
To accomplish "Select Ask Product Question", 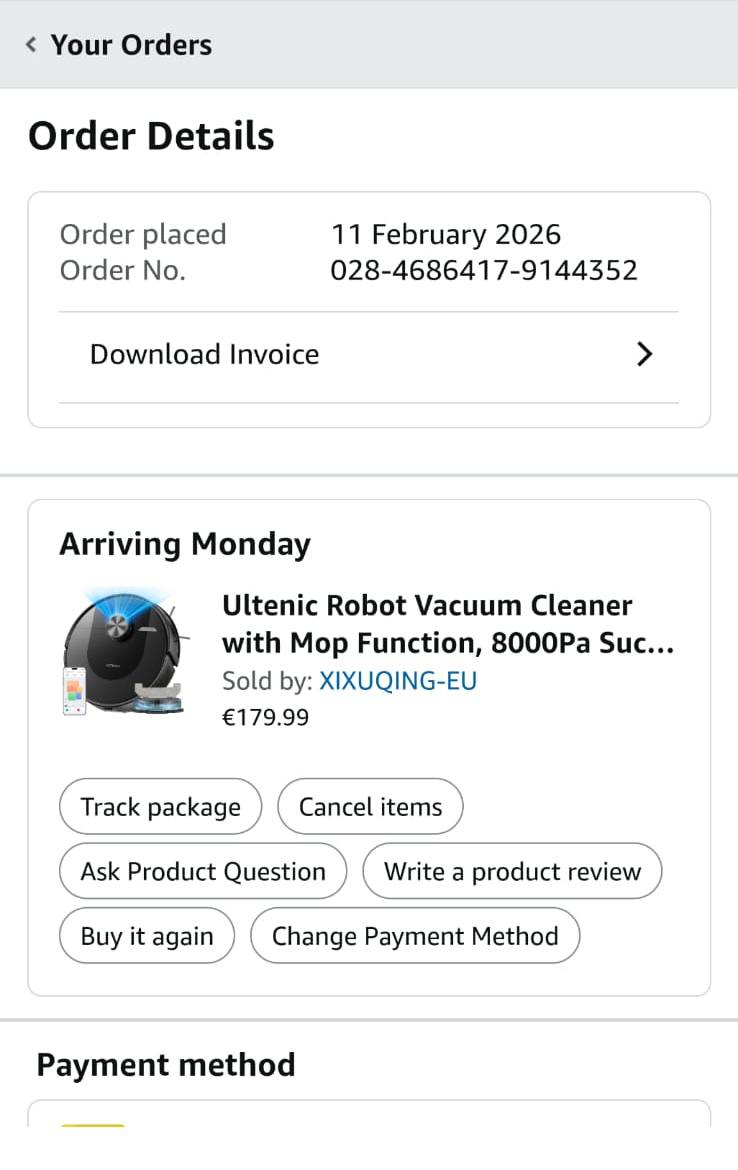I will click(203, 871).
